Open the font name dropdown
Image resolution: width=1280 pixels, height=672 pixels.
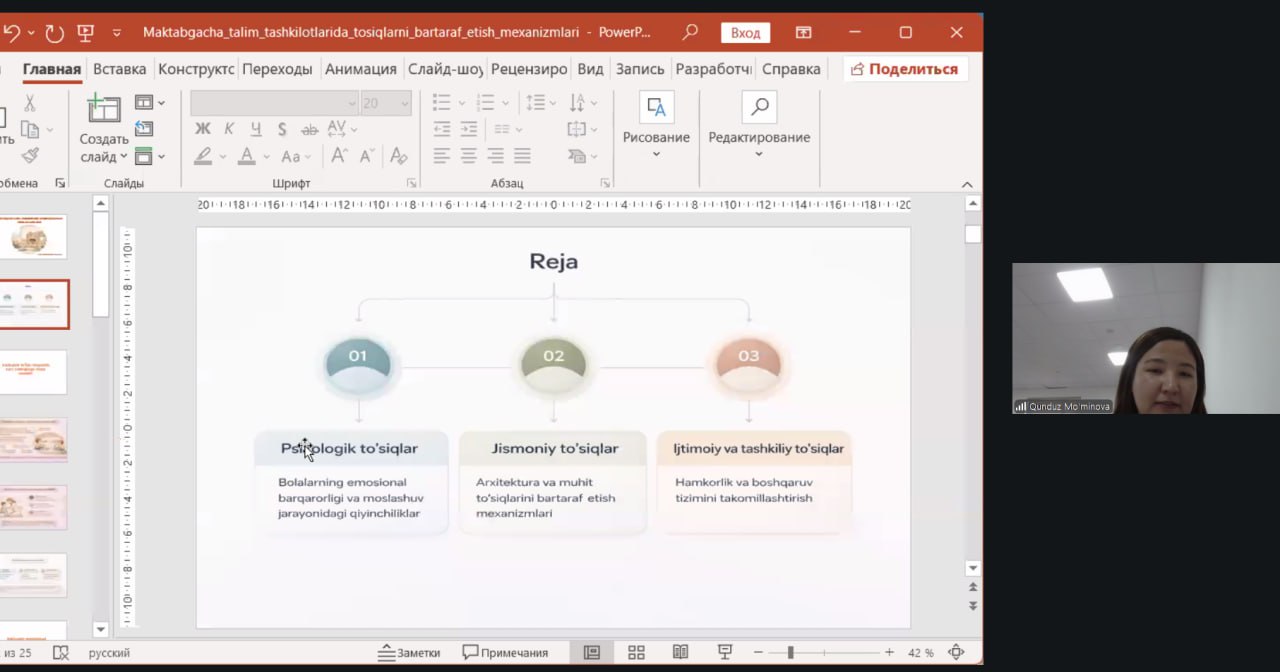351,103
